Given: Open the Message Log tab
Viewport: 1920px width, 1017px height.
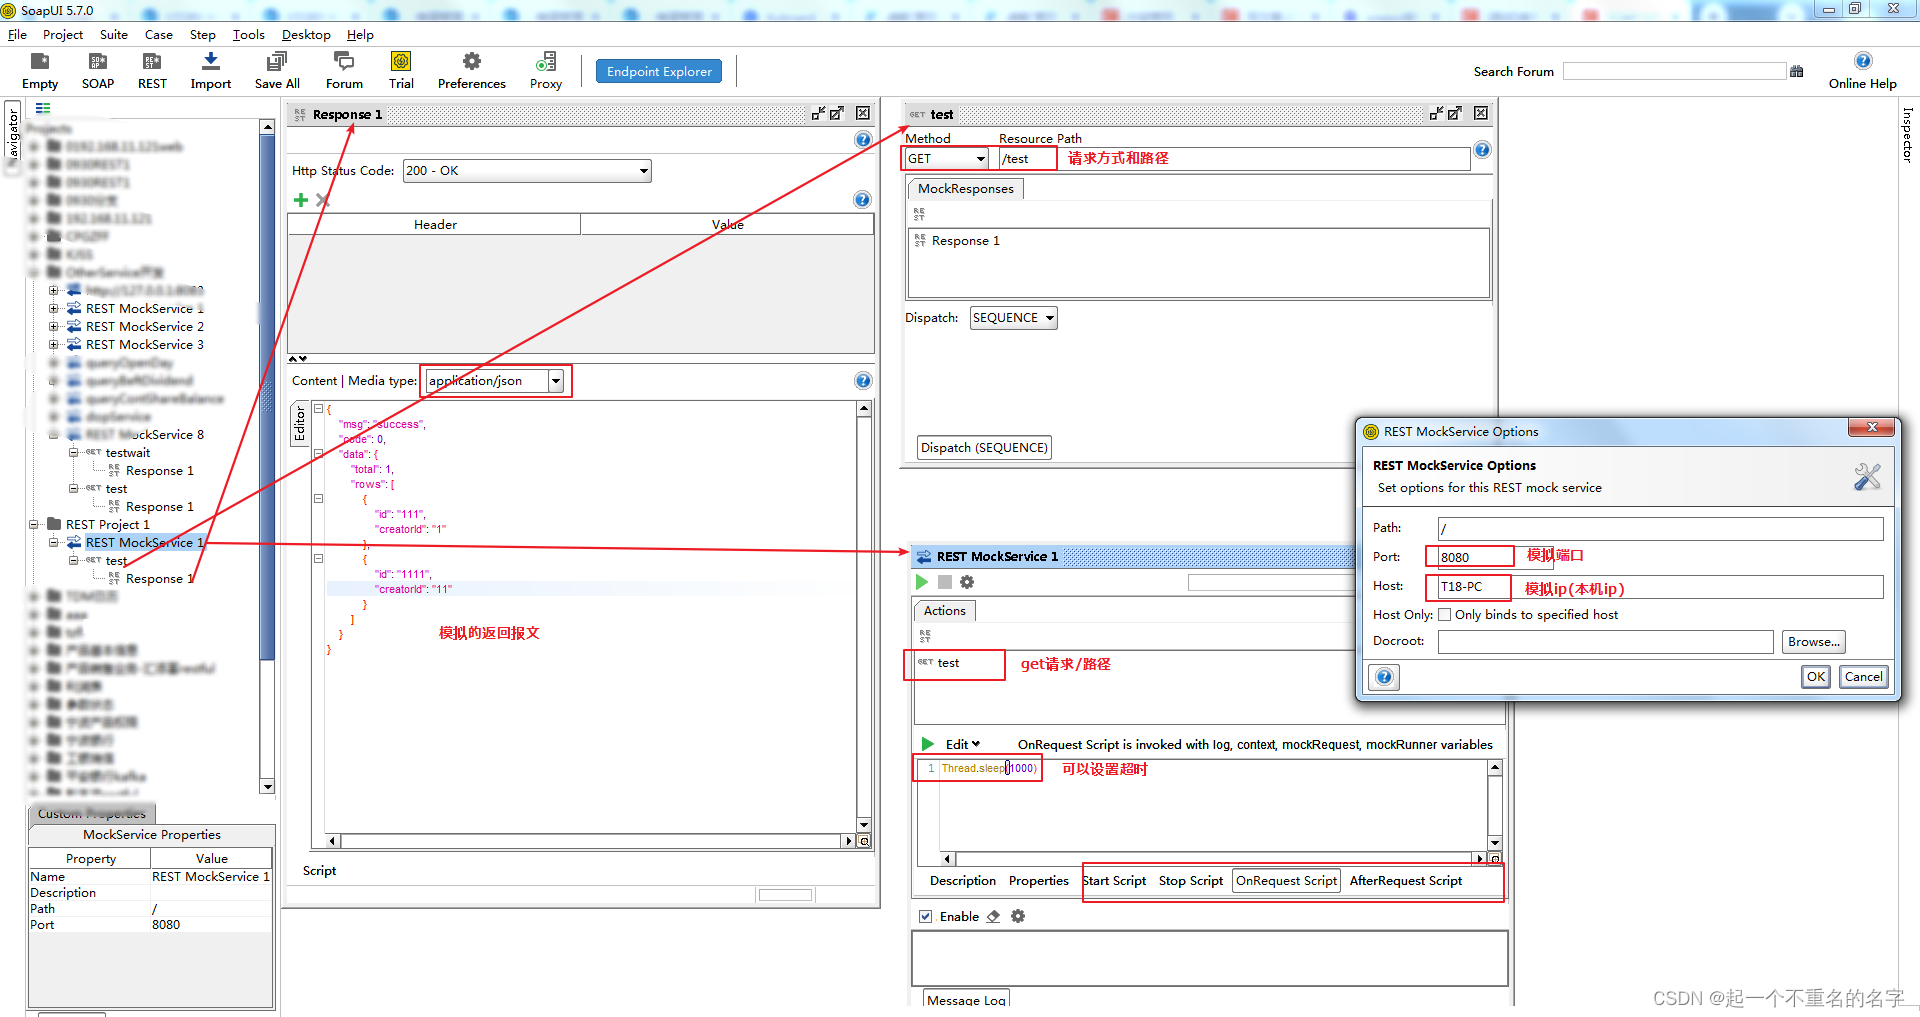Looking at the screenshot, I should coord(966,1000).
